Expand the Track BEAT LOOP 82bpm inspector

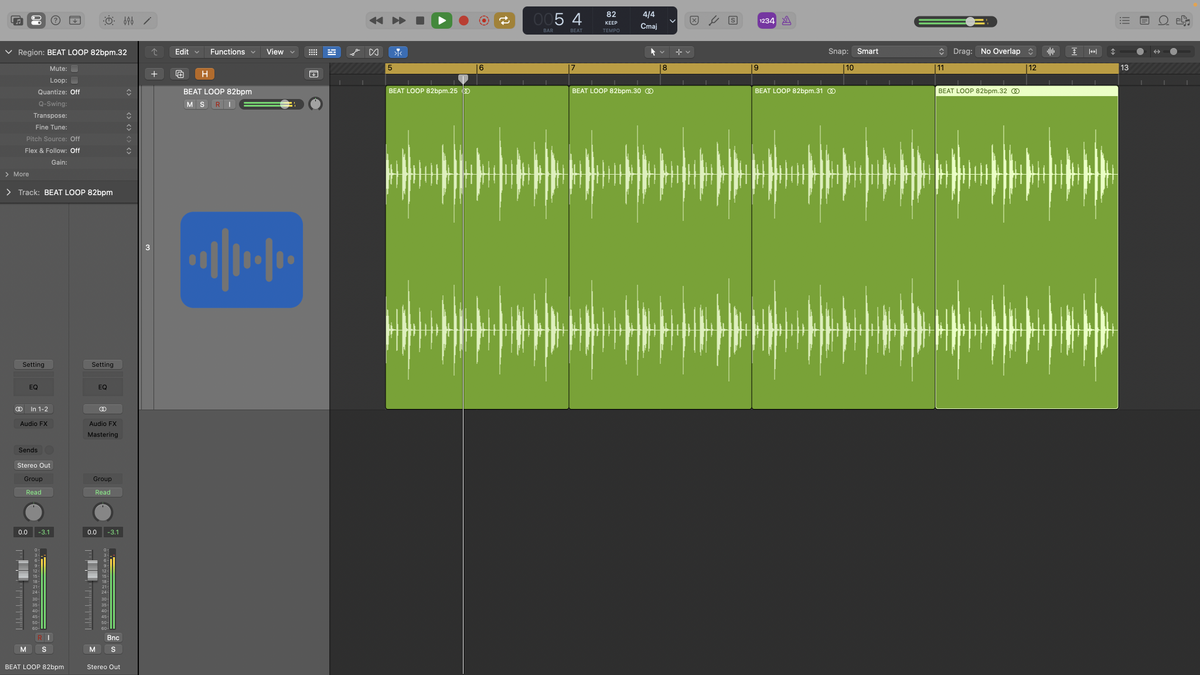click(x=9, y=192)
